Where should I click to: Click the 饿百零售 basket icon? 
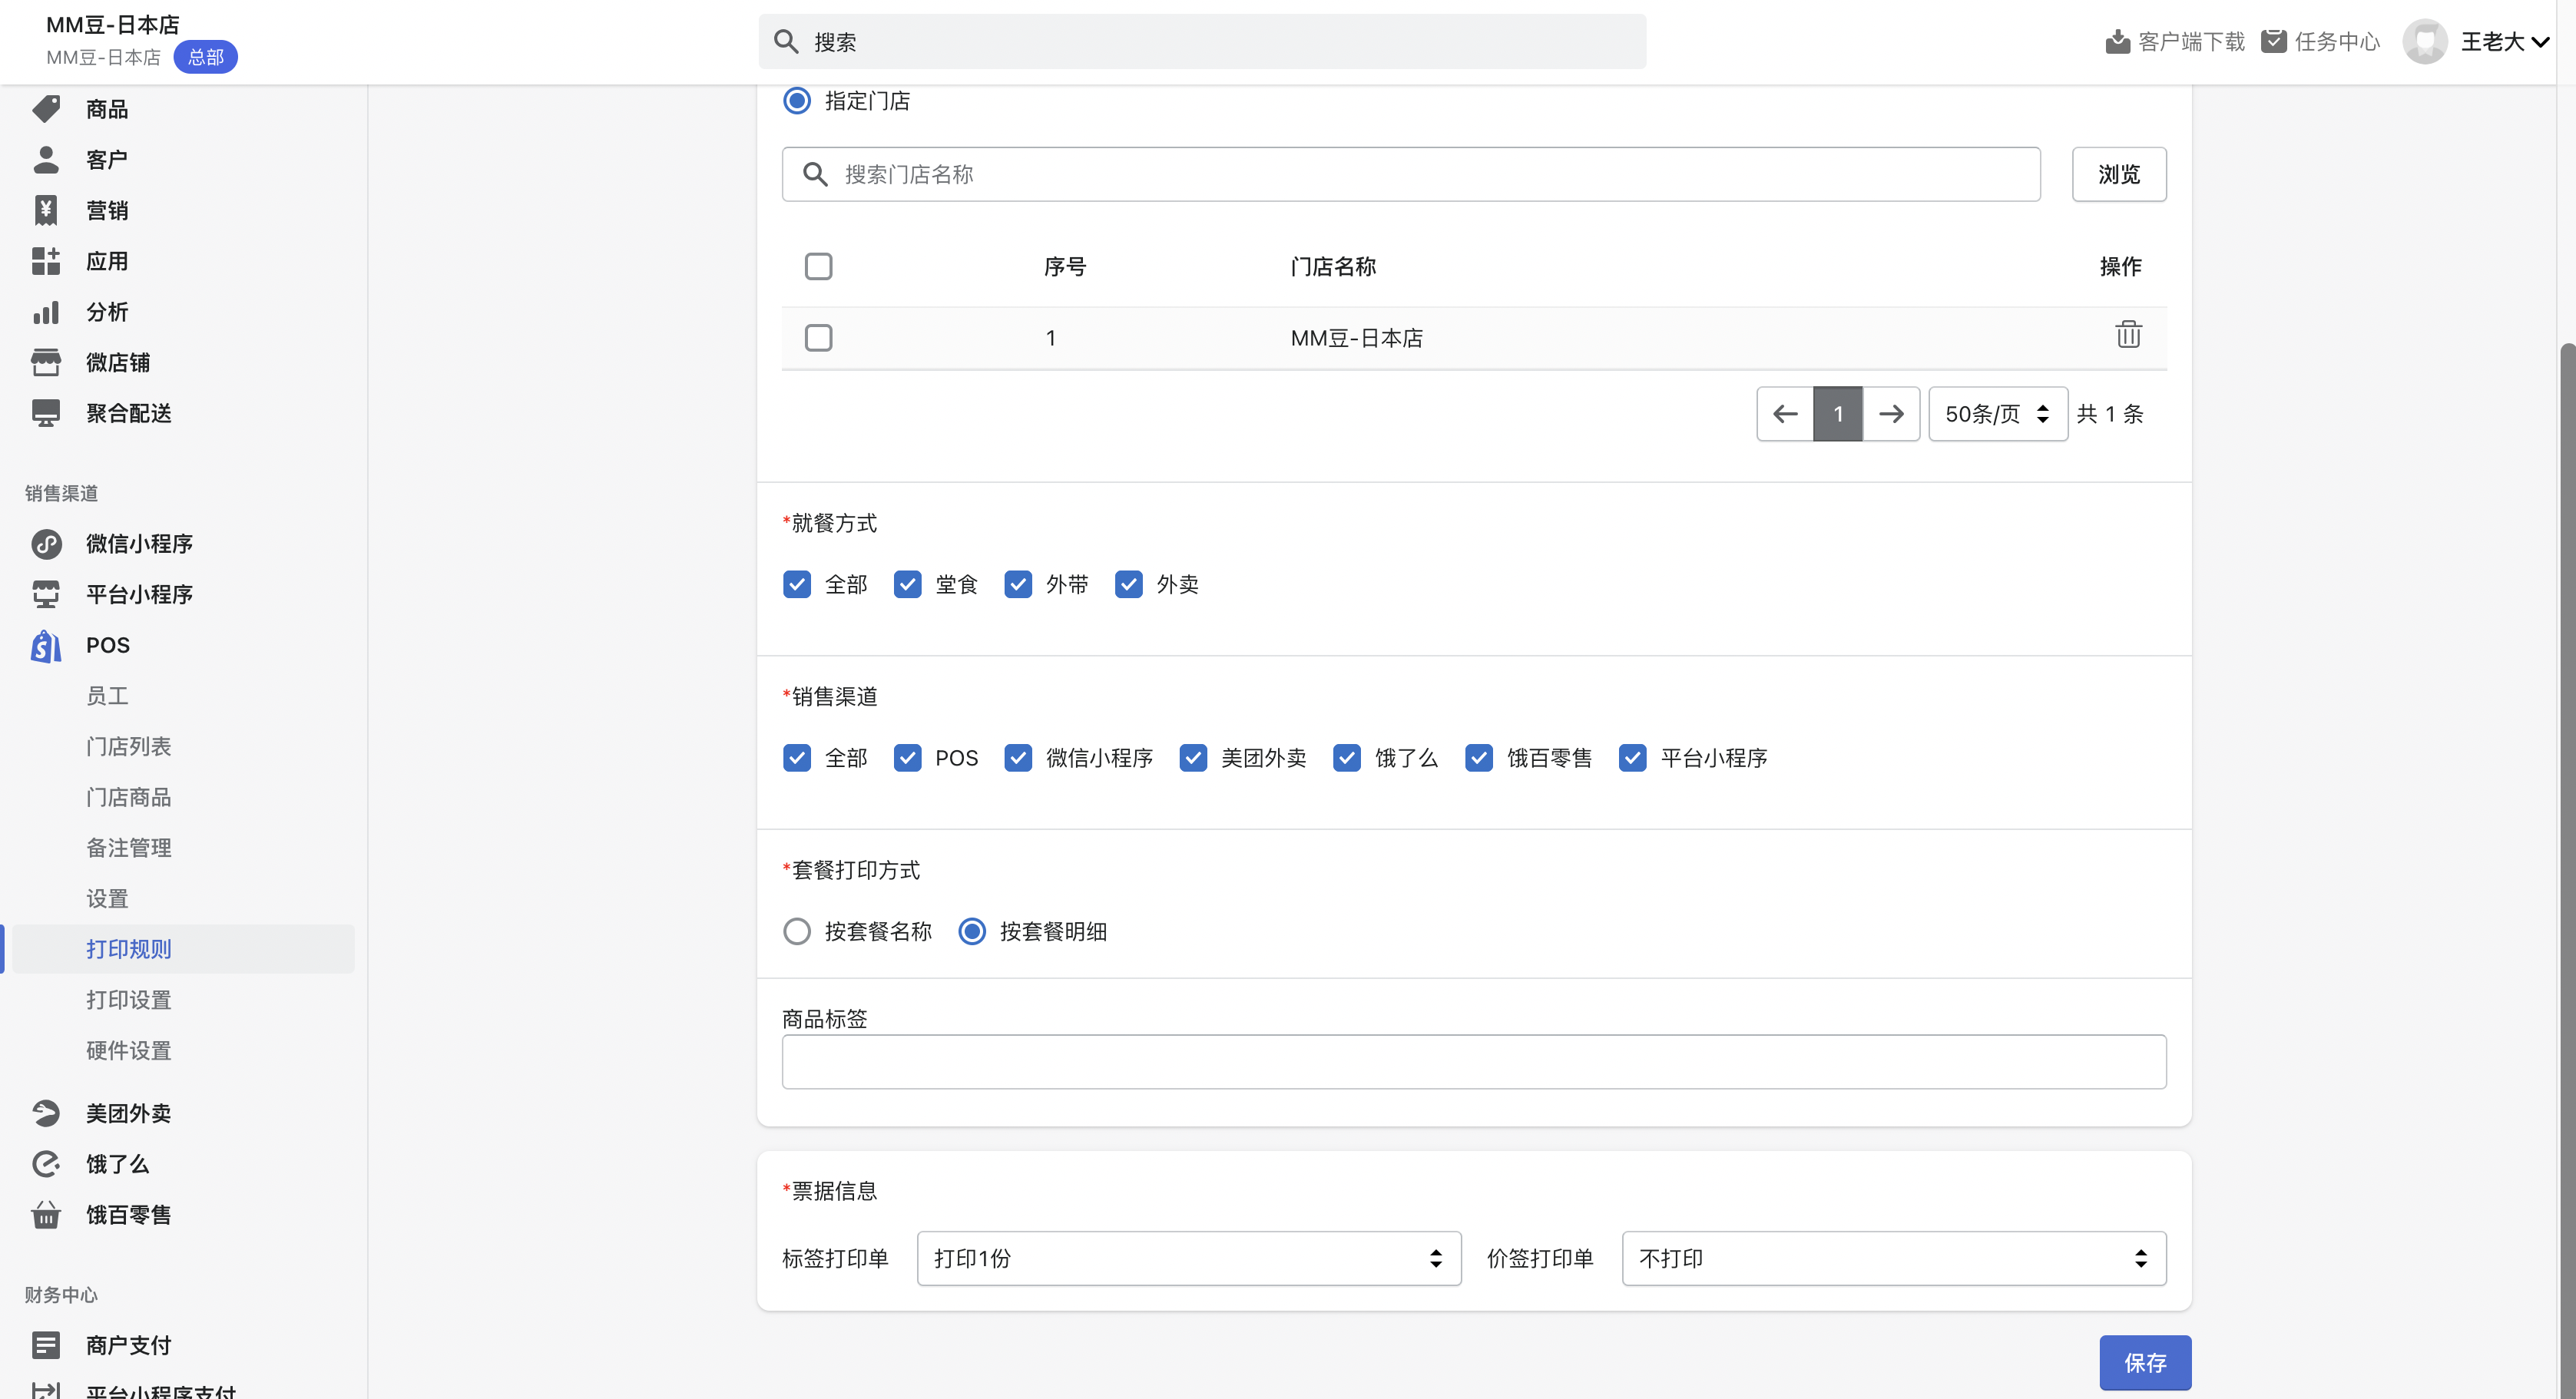46,1215
